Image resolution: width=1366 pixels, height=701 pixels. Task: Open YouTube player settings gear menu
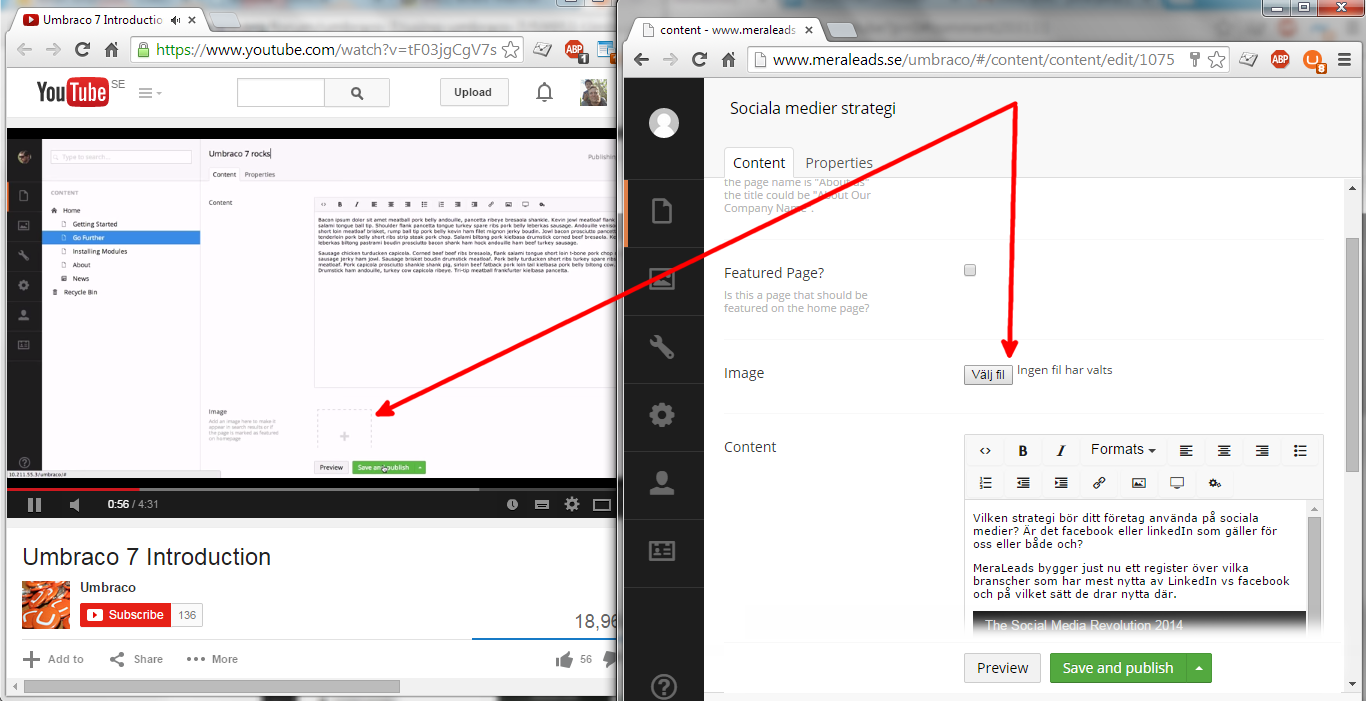[572, 505]
